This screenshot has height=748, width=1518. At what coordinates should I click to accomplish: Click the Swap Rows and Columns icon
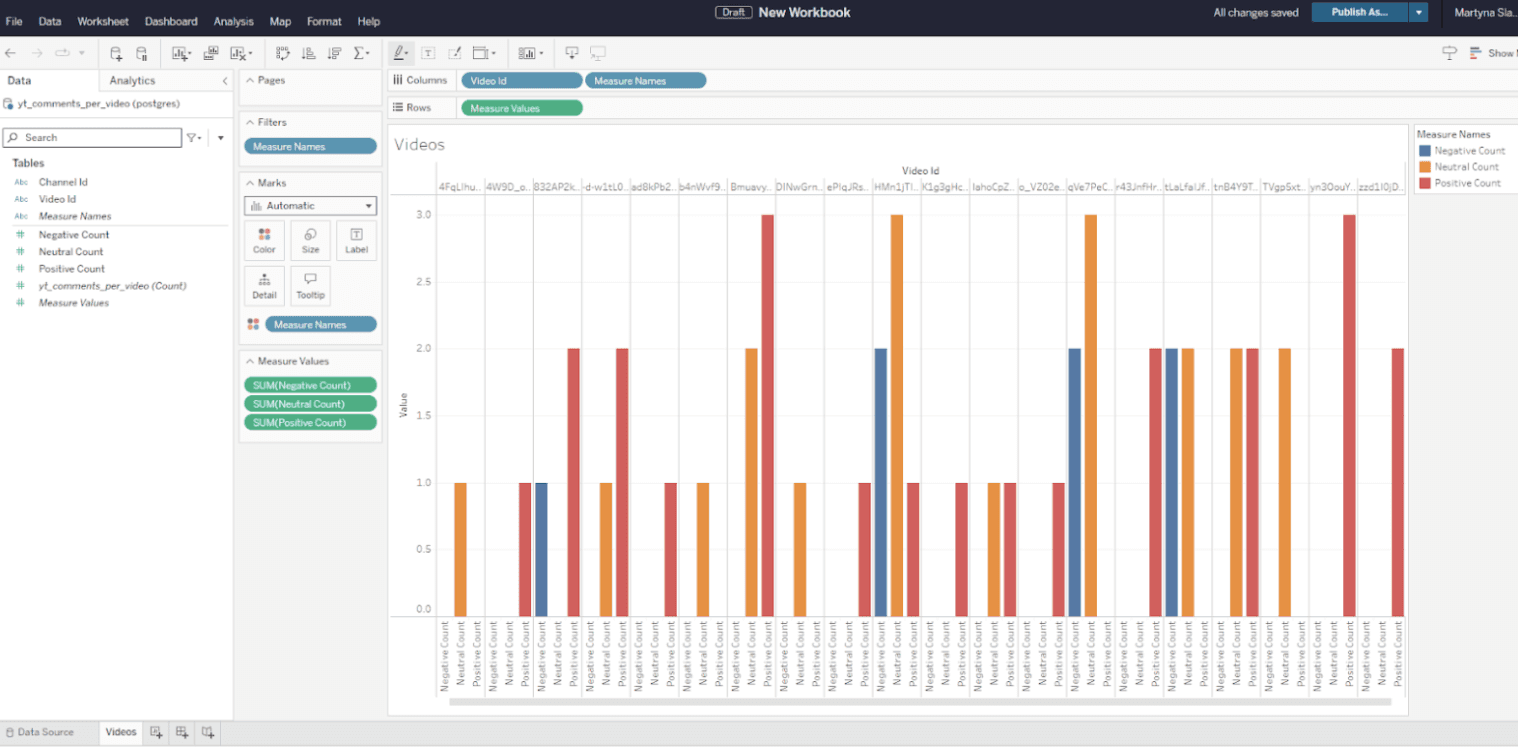[282, 53]
